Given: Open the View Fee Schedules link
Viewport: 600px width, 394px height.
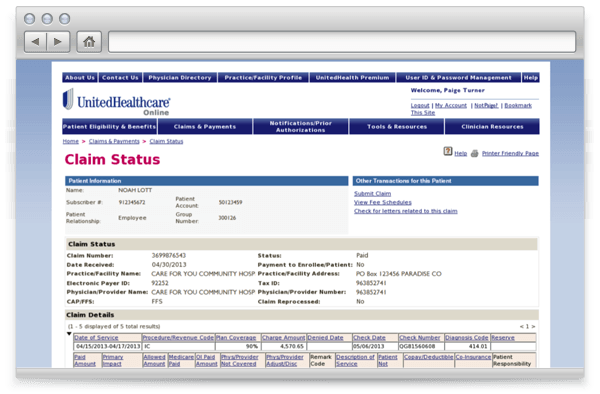Looking at the screenshot, I should click(x=383, y=202).
